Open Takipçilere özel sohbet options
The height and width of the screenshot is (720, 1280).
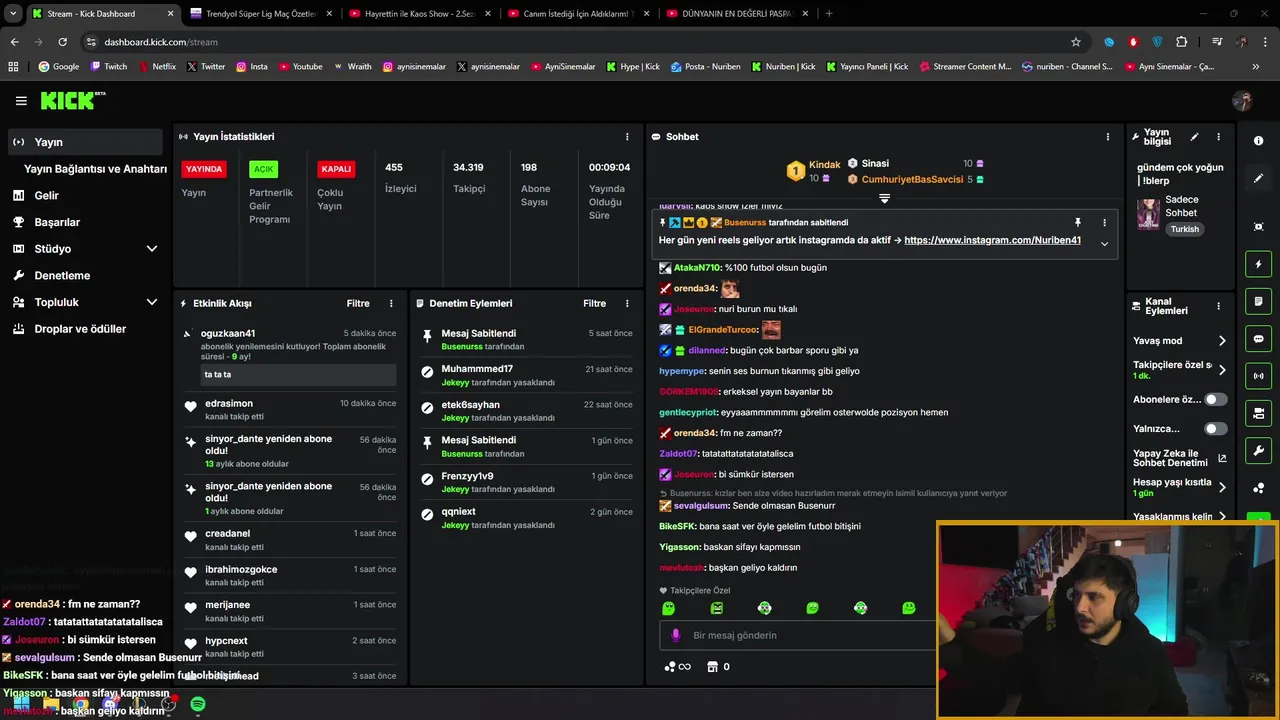tap(1222, 370)
